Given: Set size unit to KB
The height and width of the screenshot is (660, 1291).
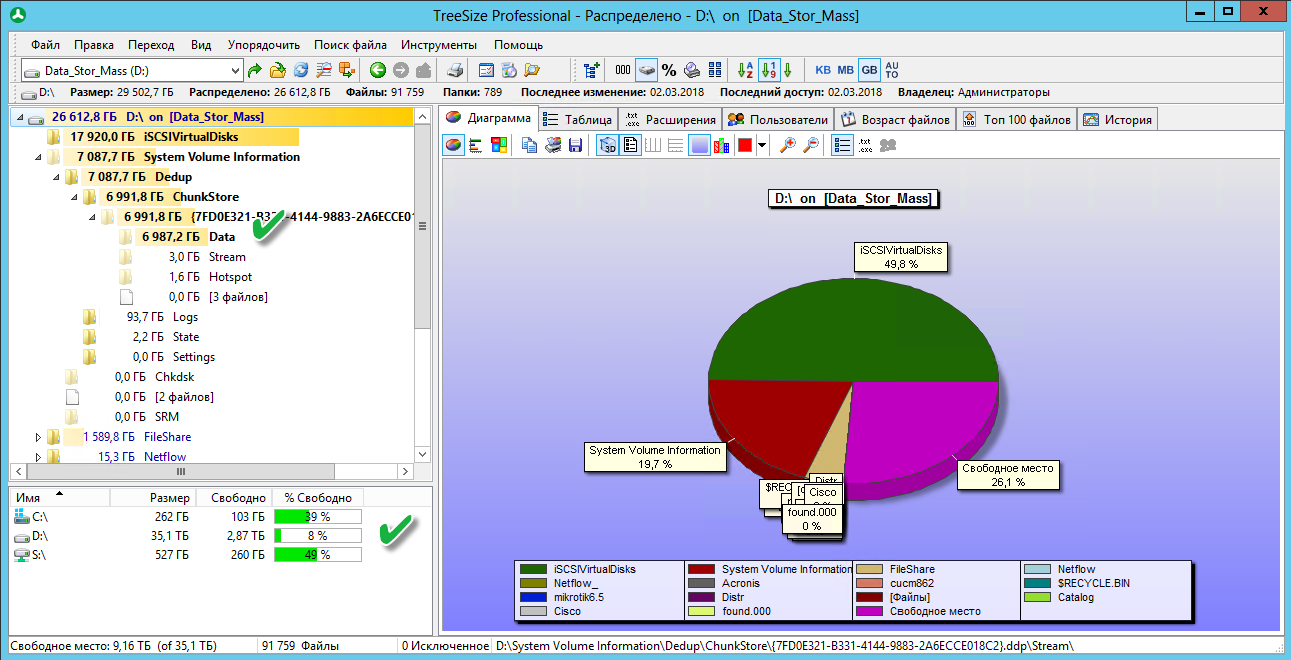Looking at the screenshot, I should tap(823, 70).
